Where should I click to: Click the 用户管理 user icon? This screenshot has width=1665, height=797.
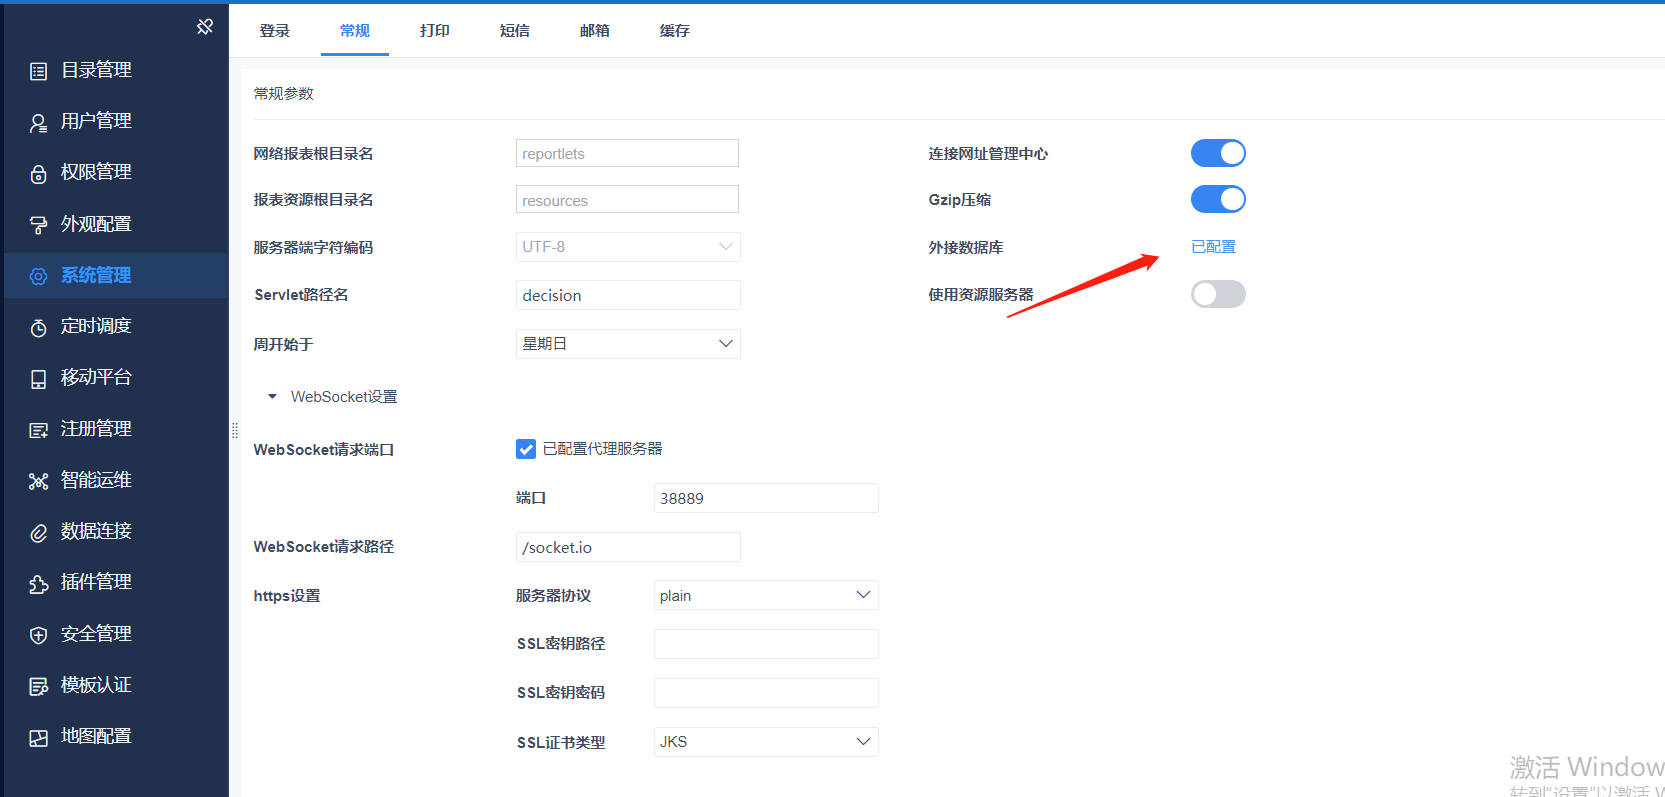[39, 122]
